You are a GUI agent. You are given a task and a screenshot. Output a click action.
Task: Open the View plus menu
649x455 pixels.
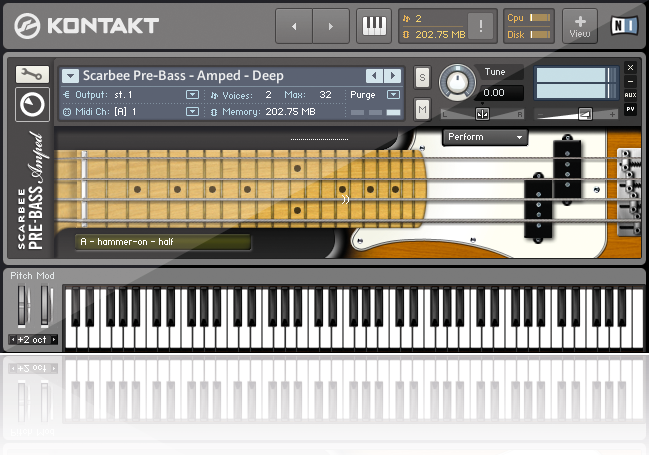580,26
